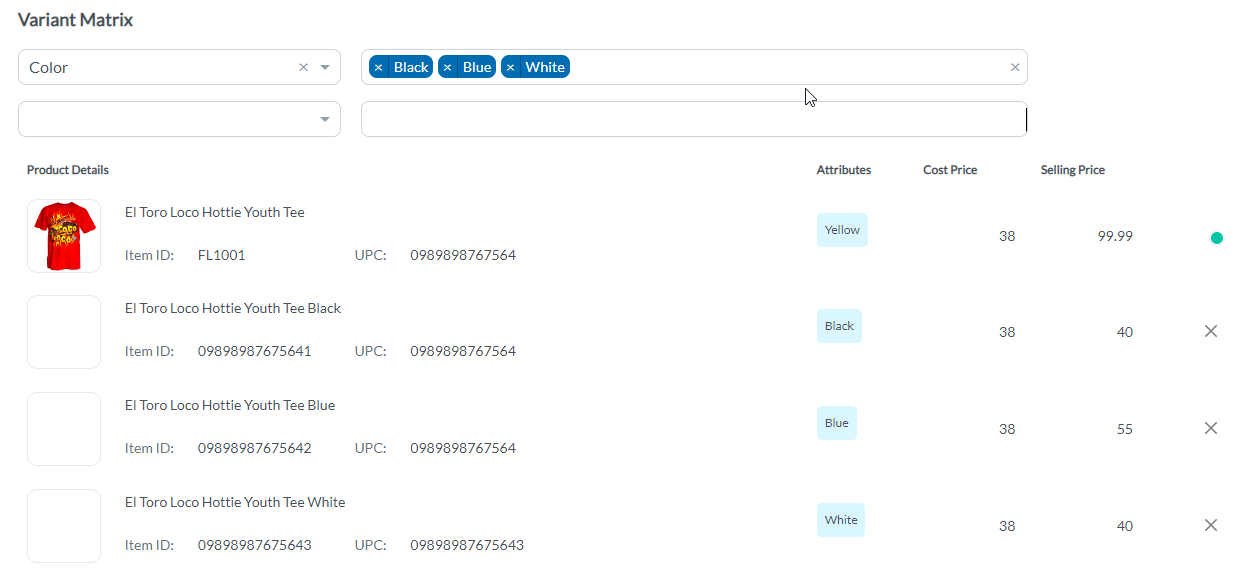
Task: Click the Attributes column header
Action: coord(843,169)
